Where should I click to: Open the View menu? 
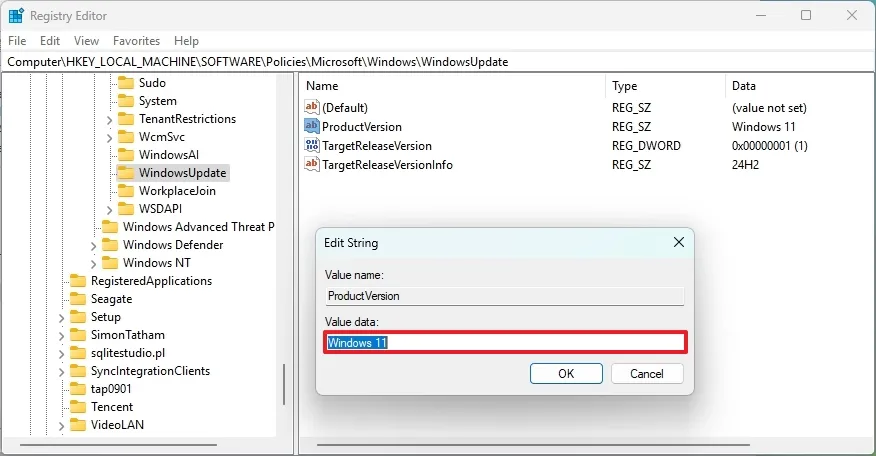coord(86,41)
